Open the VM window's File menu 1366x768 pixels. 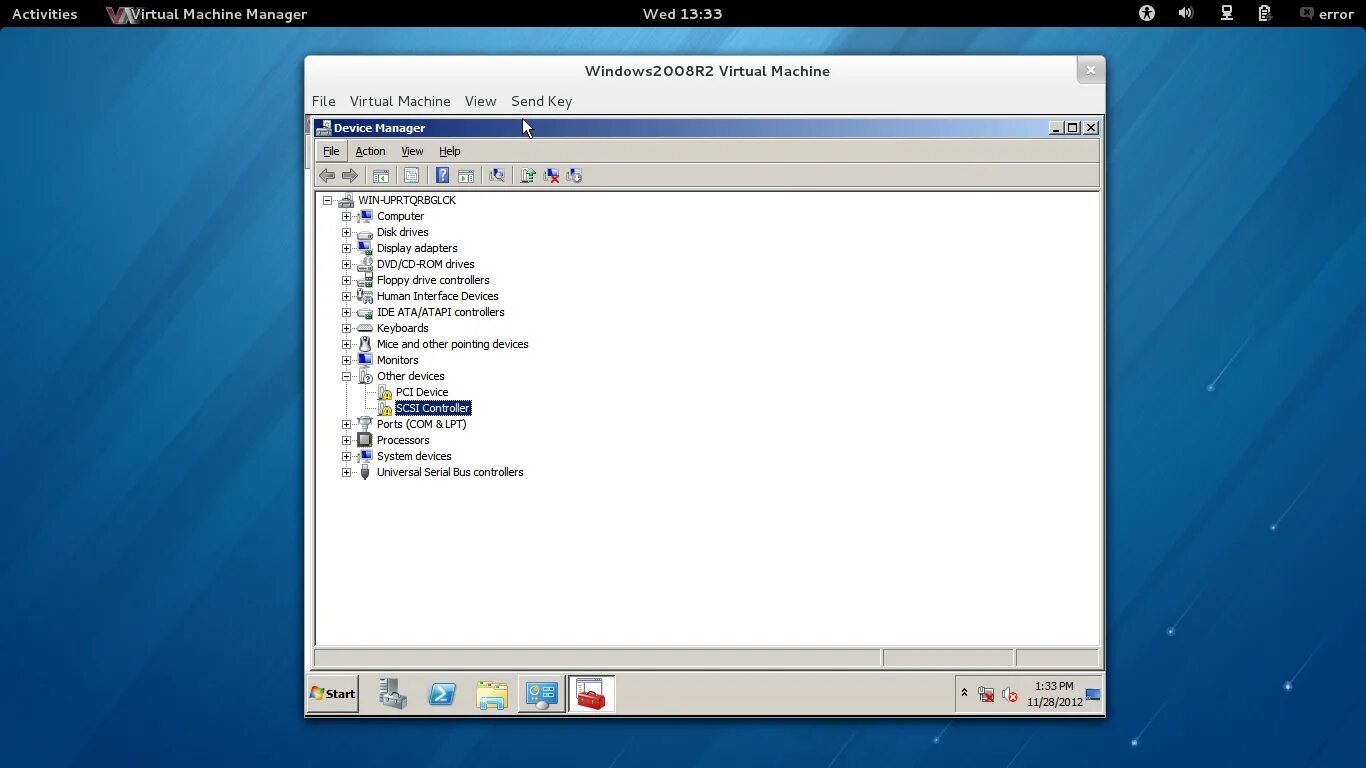click(x=323, y=101)
